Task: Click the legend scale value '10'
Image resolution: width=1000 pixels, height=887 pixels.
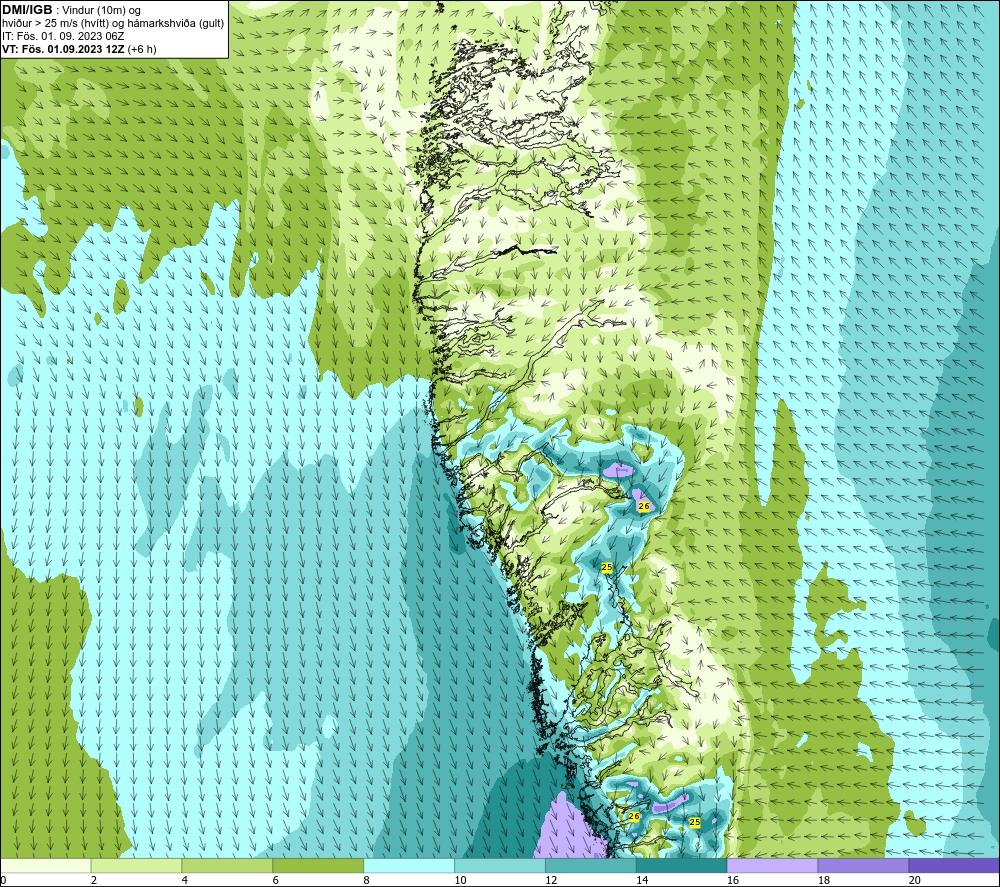Action: [x=460, y=881]
